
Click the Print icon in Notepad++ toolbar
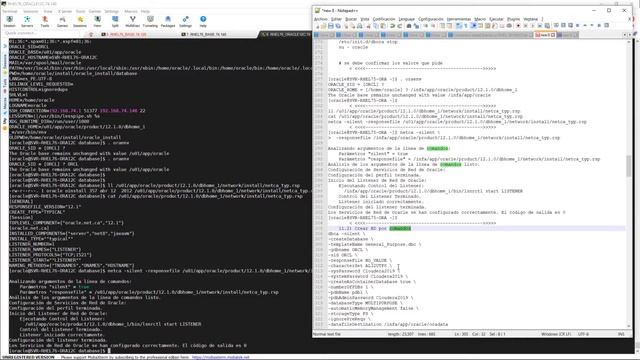pos(360,26)
